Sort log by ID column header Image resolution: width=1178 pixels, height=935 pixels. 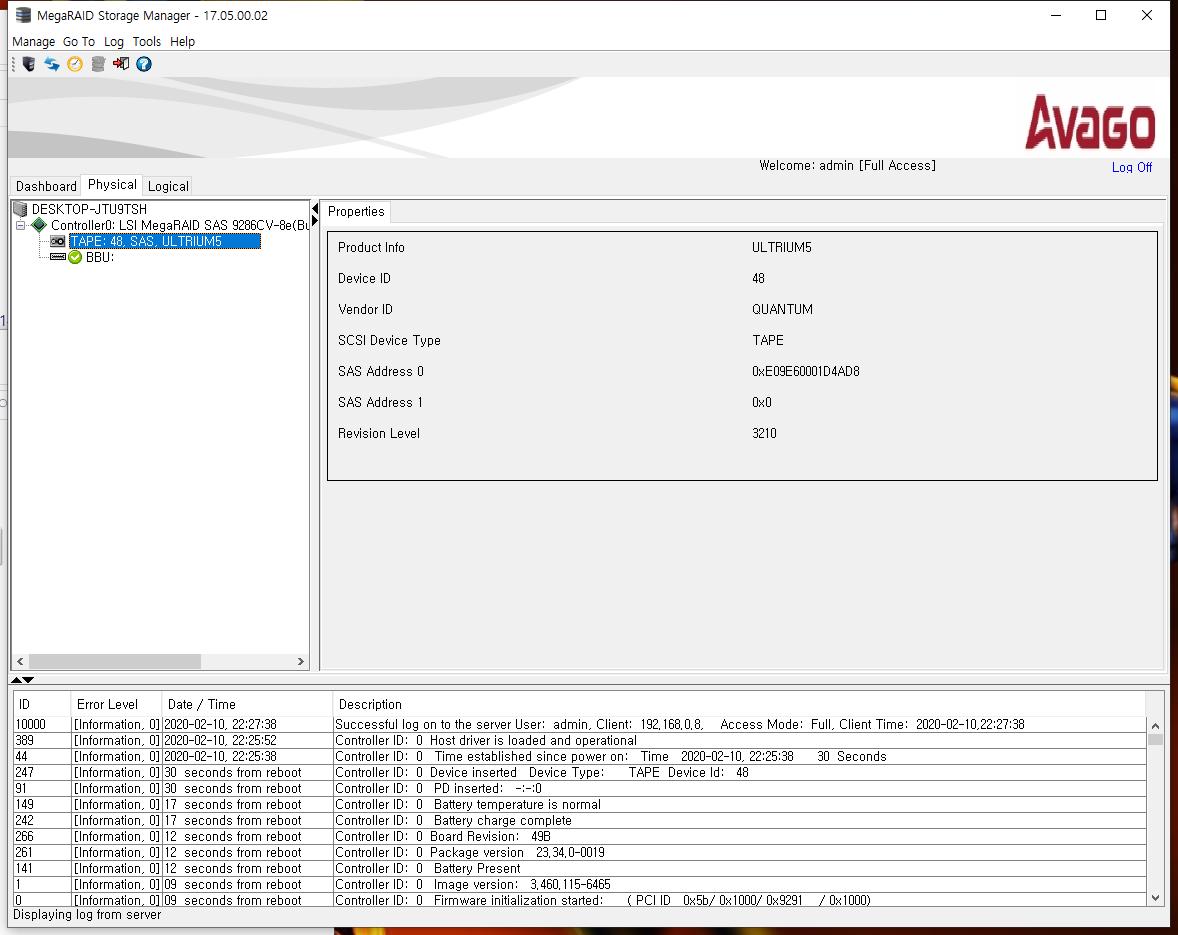pyautogui.click(x=42, y=704)
